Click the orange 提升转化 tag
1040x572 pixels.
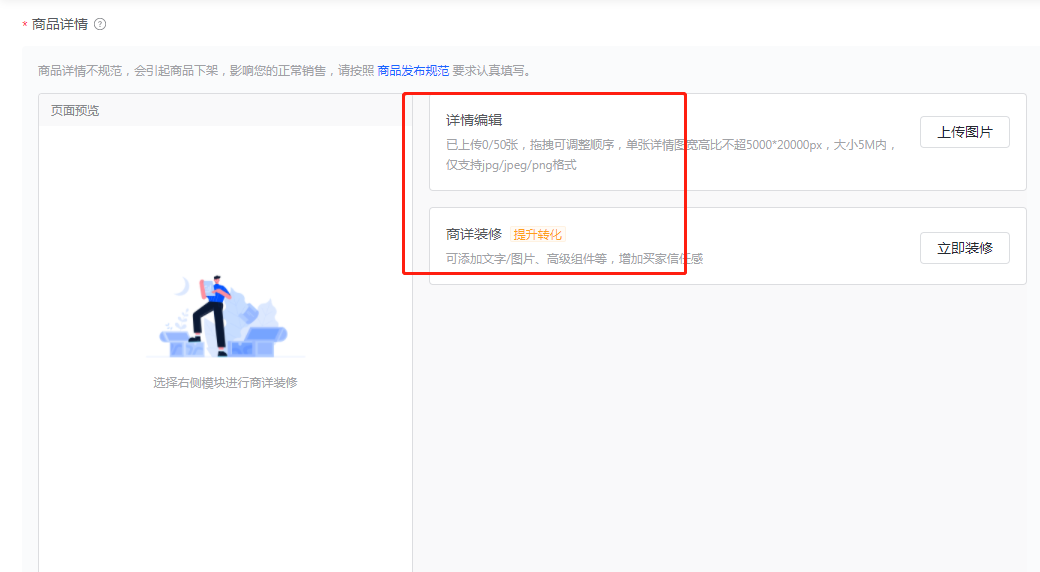[538, 235]
